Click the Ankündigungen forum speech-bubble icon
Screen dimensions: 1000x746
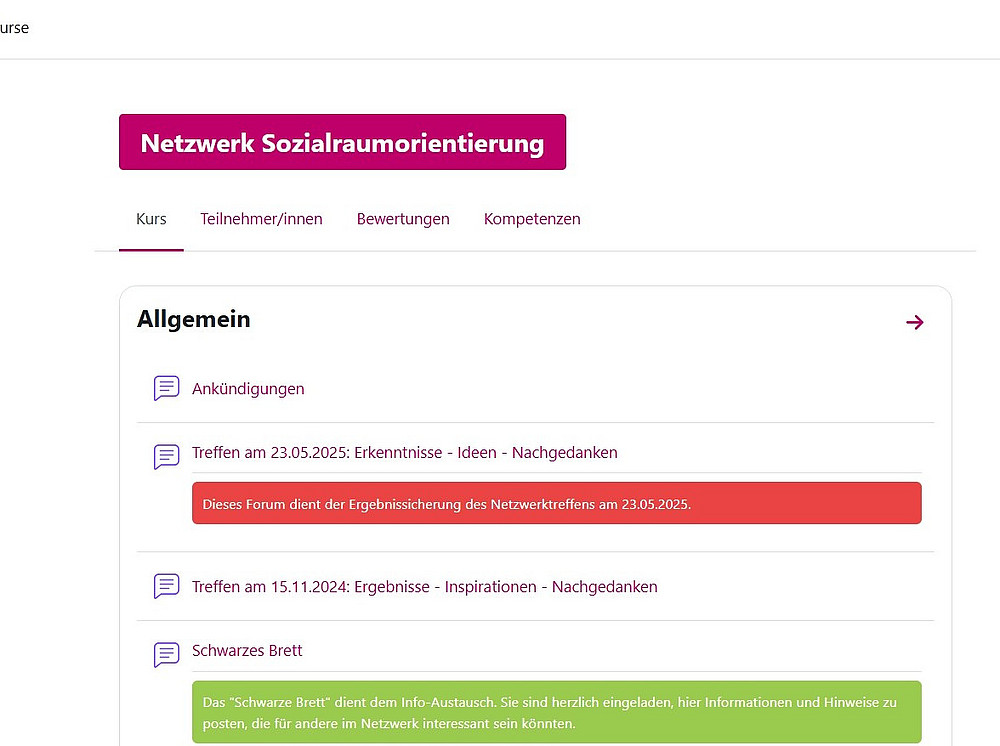tap(167, 388)
